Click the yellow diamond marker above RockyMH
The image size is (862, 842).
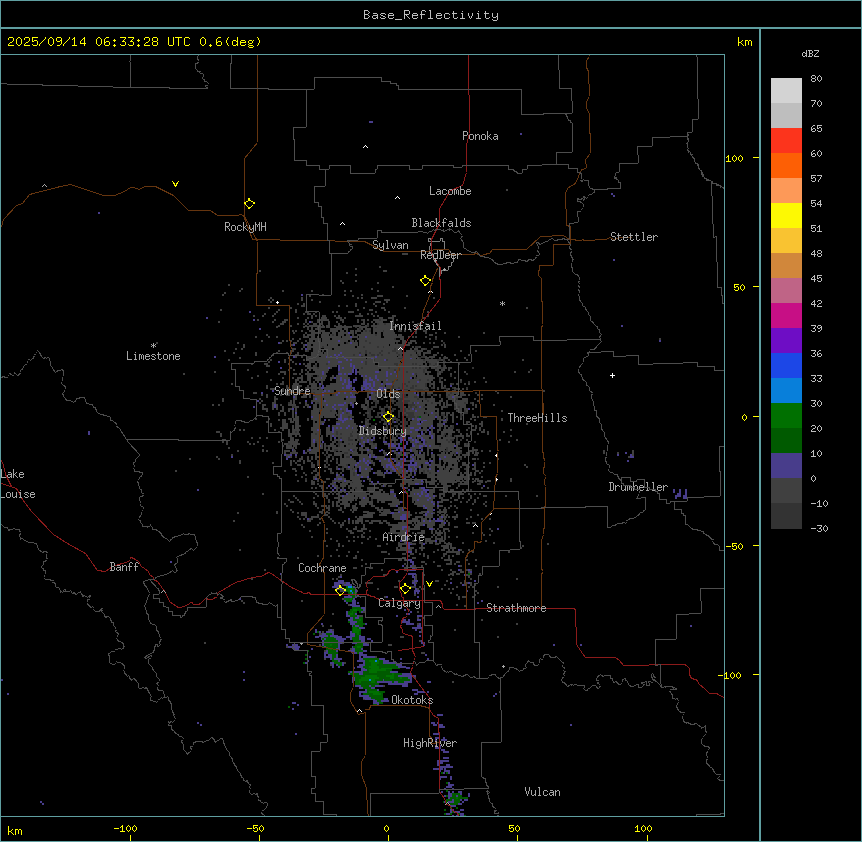(x=249, y=204)
